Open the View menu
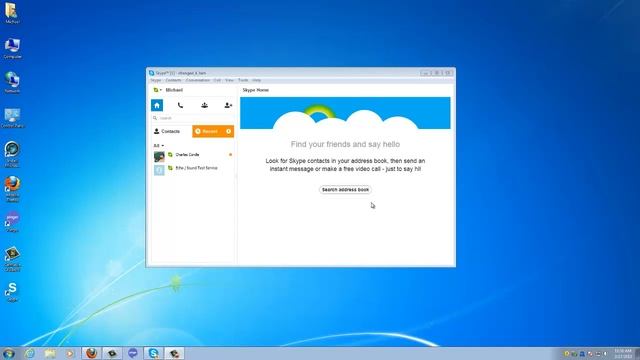The height and width of the screenshot is (360, 640). 229,80
